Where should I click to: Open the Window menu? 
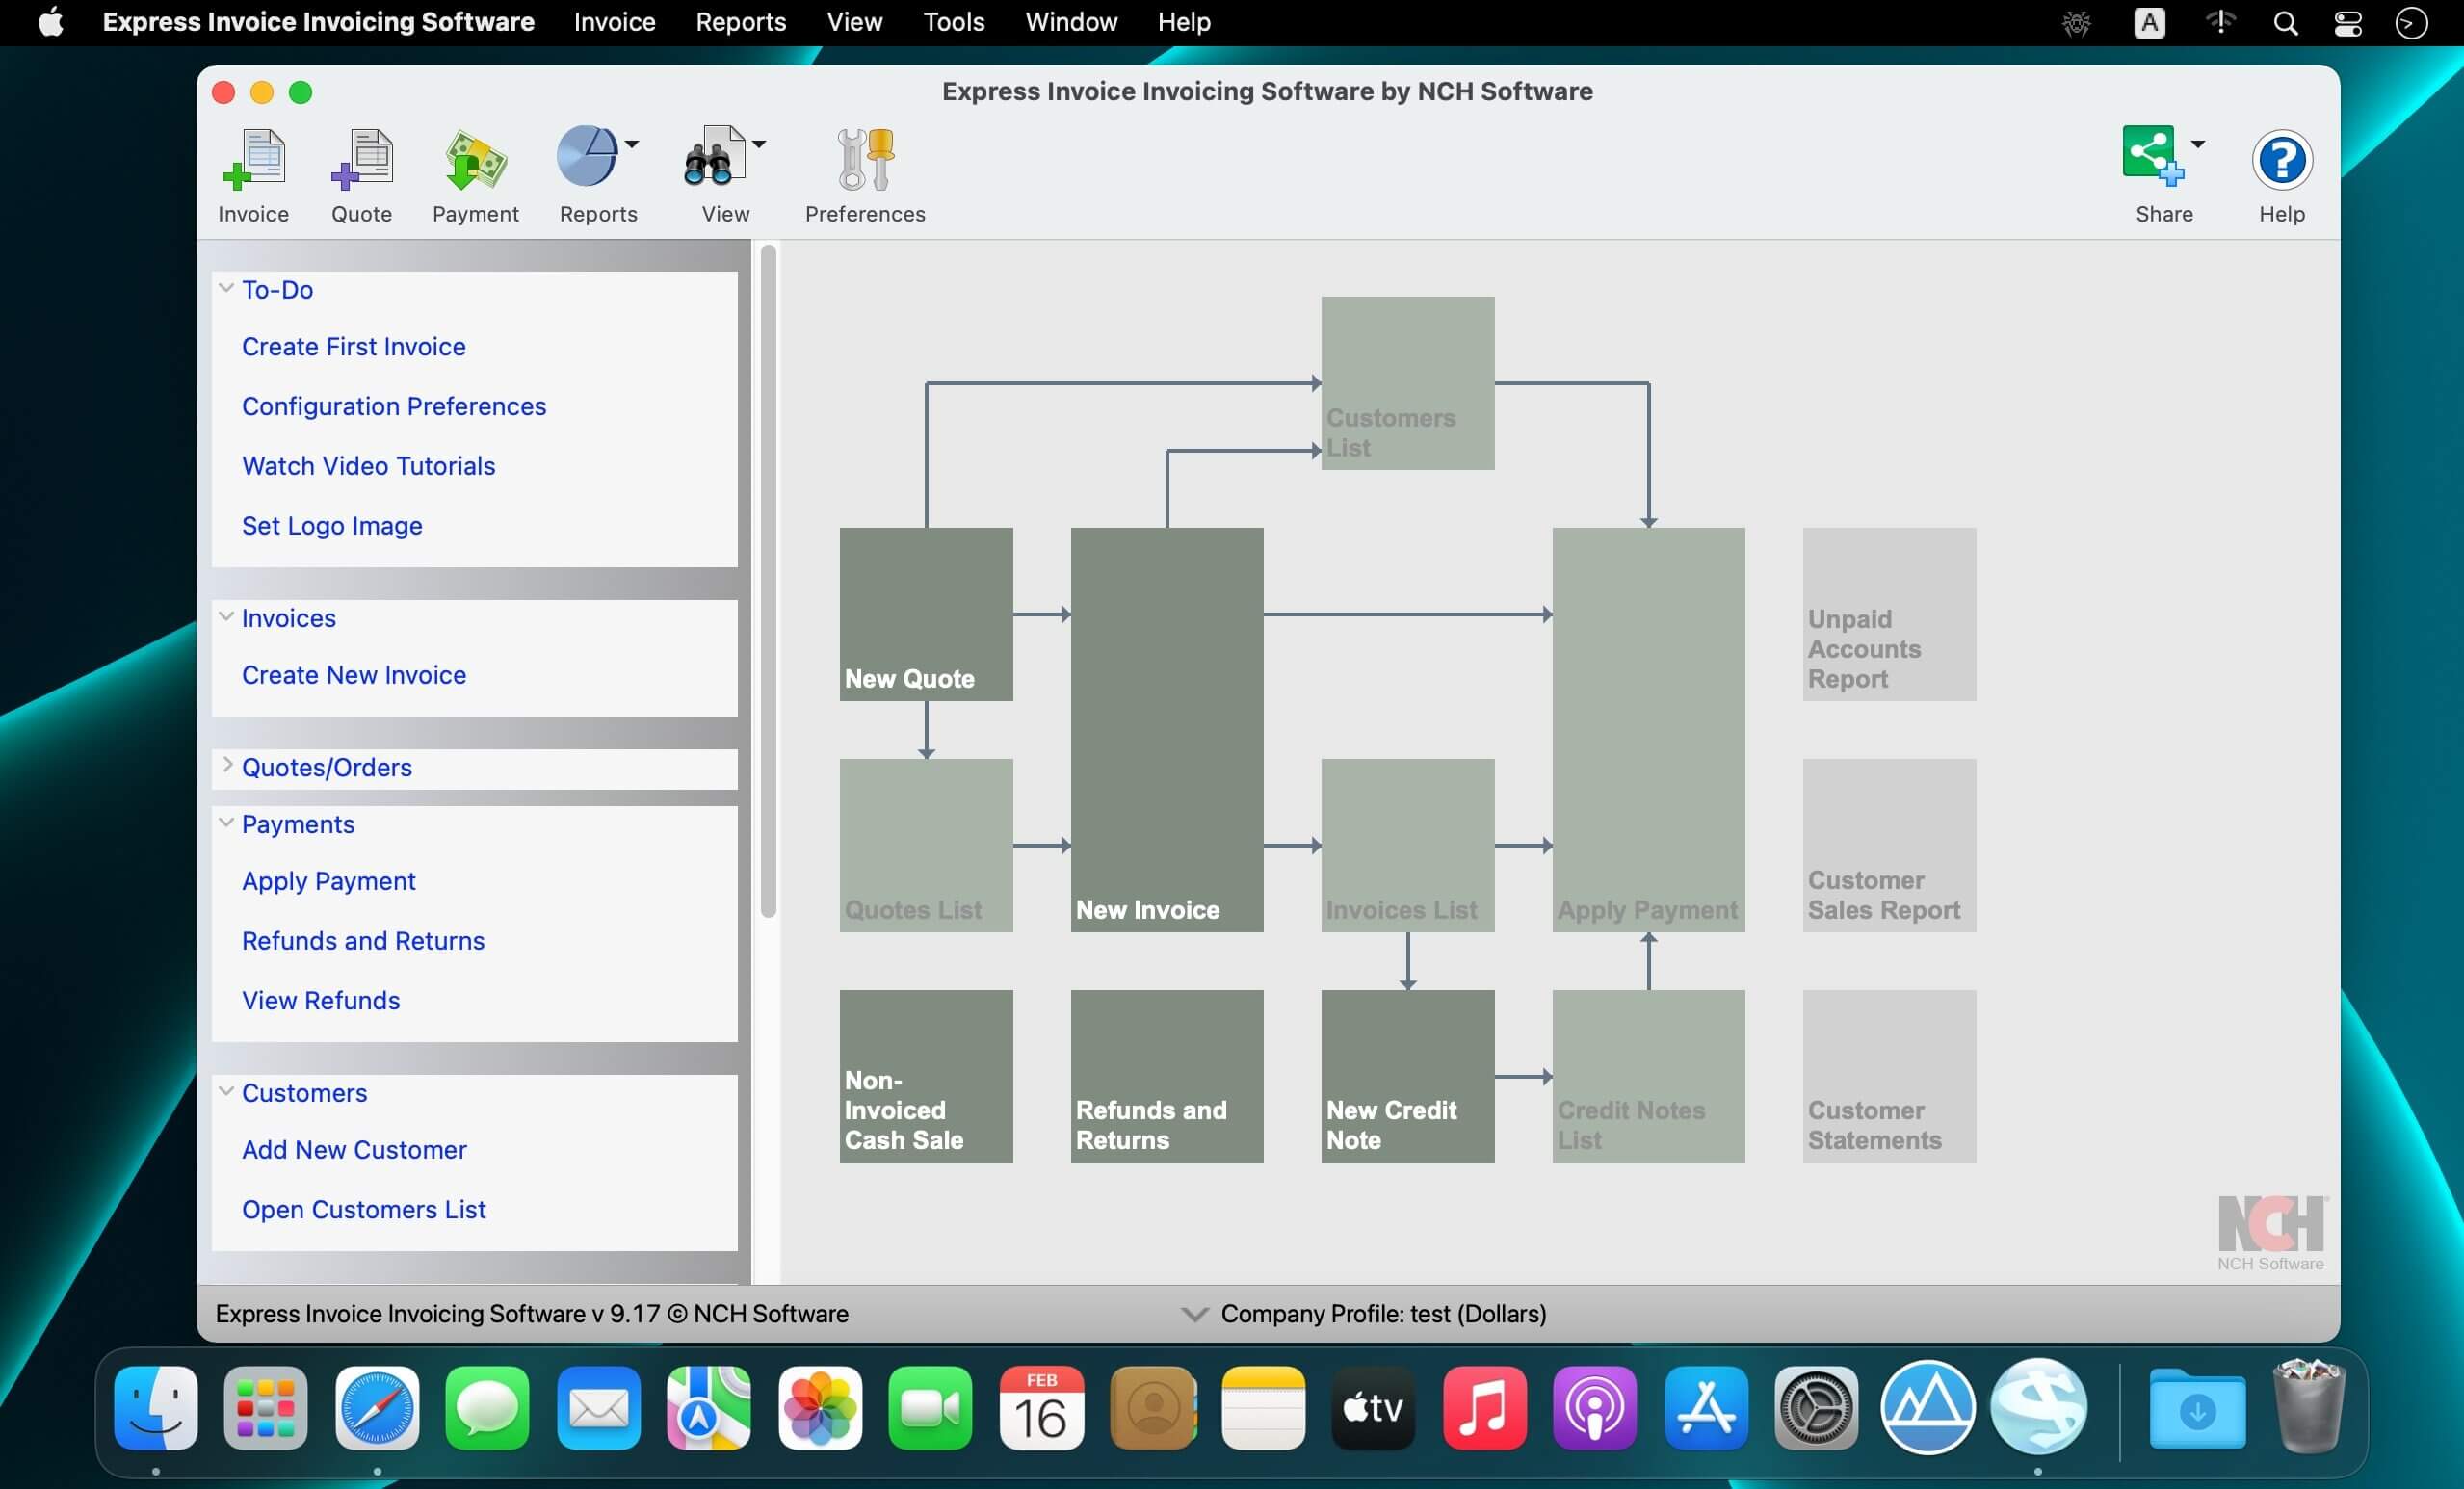[1071, 22]
